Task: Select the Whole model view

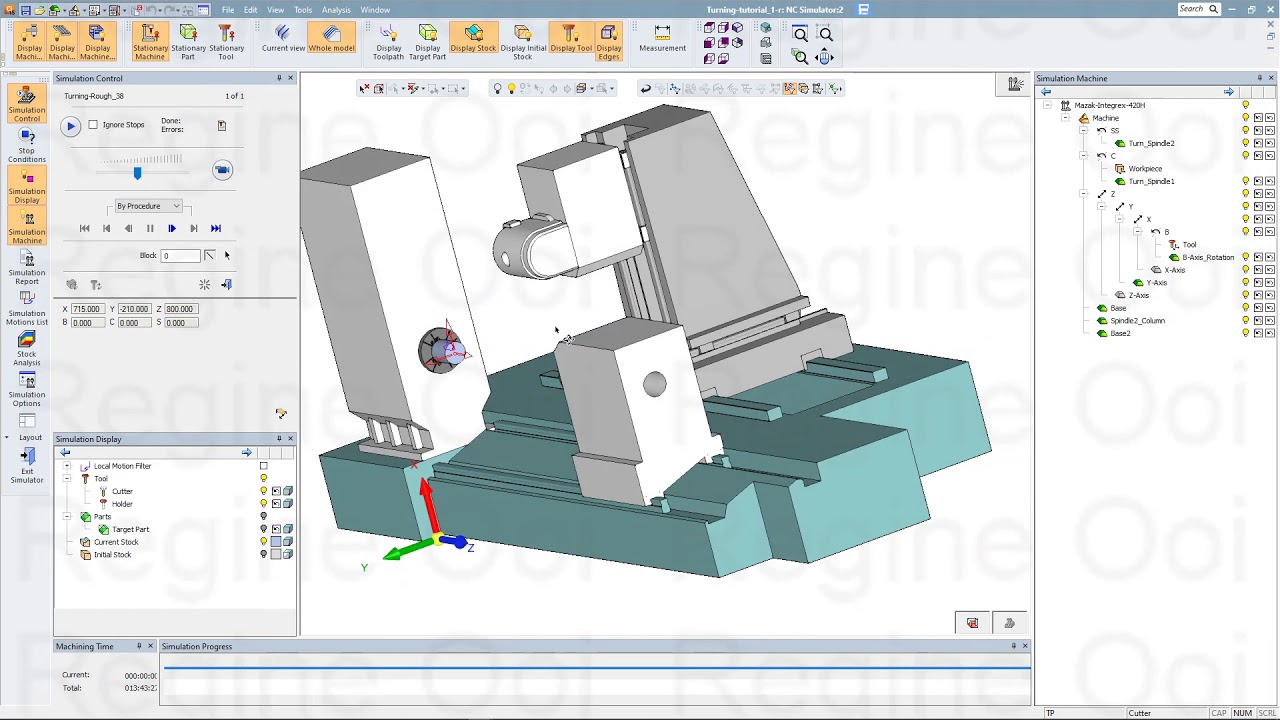Action: click(331, 39)
